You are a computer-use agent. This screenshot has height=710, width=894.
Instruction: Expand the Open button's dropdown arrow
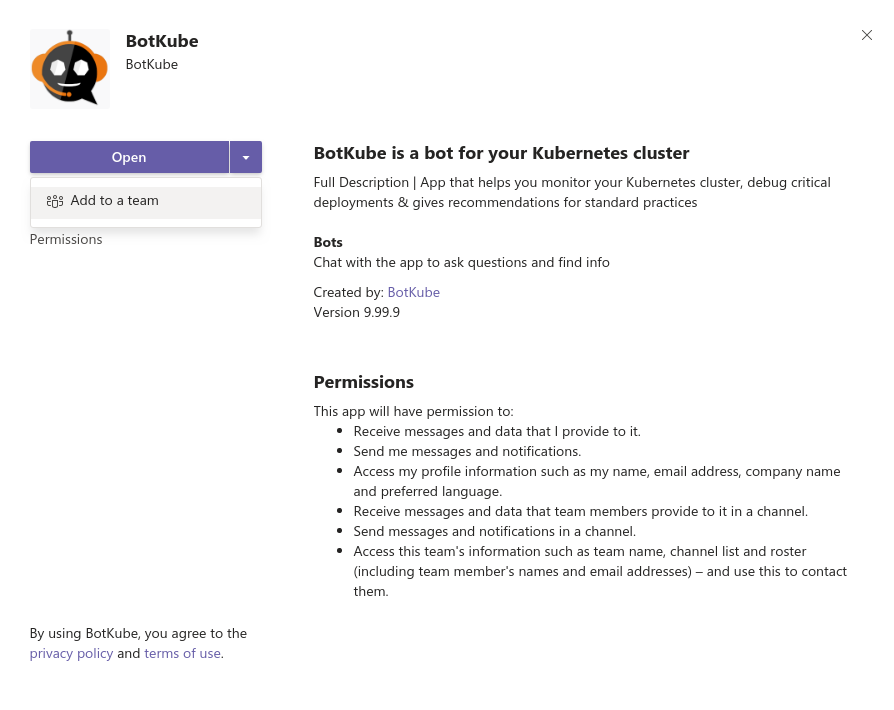click(x=245, y=157)
